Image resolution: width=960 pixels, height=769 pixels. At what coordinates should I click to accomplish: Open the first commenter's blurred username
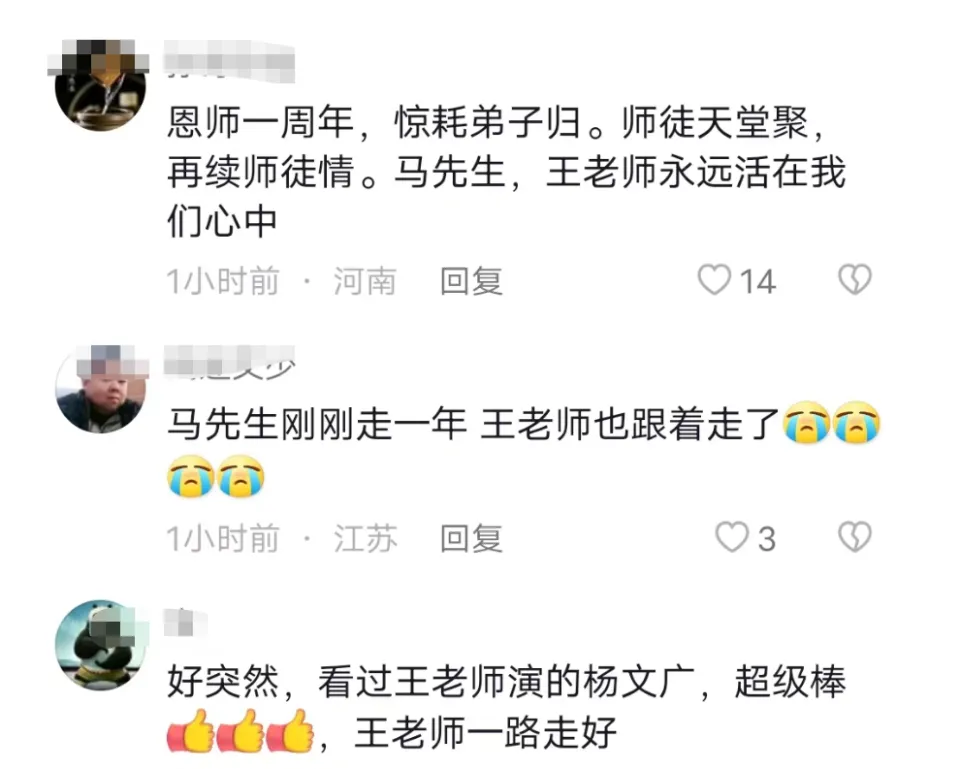[230, 61]
